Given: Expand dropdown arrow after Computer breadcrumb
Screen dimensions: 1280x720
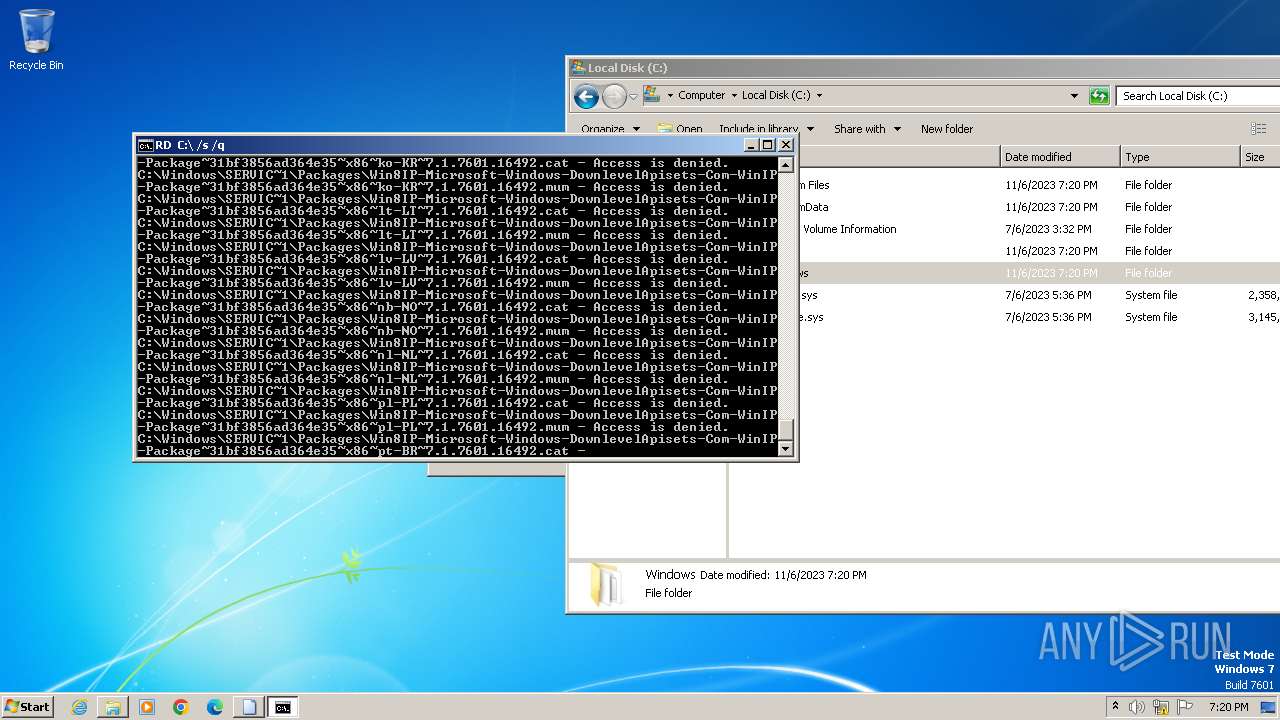Looking at the screenshot, I should (x=733, y=96).
